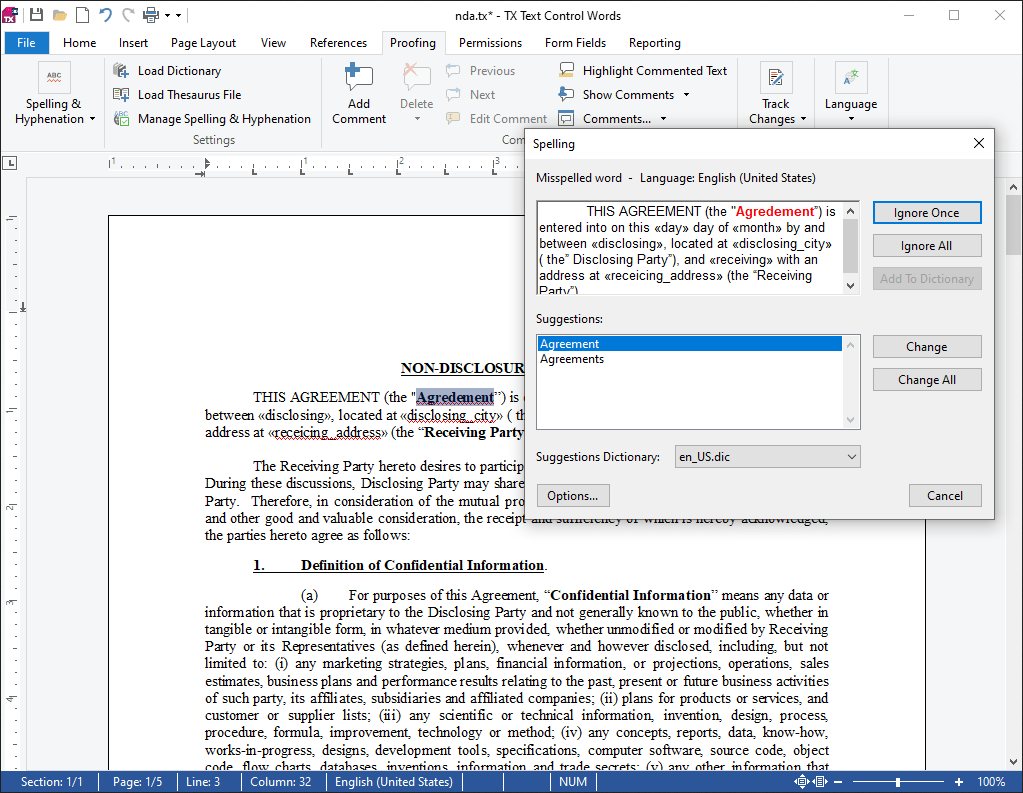Image resolution: width=1023 pixels, height=793 pixels.
Task: Click the zoom slider in status bar
Action: point(898,782)
